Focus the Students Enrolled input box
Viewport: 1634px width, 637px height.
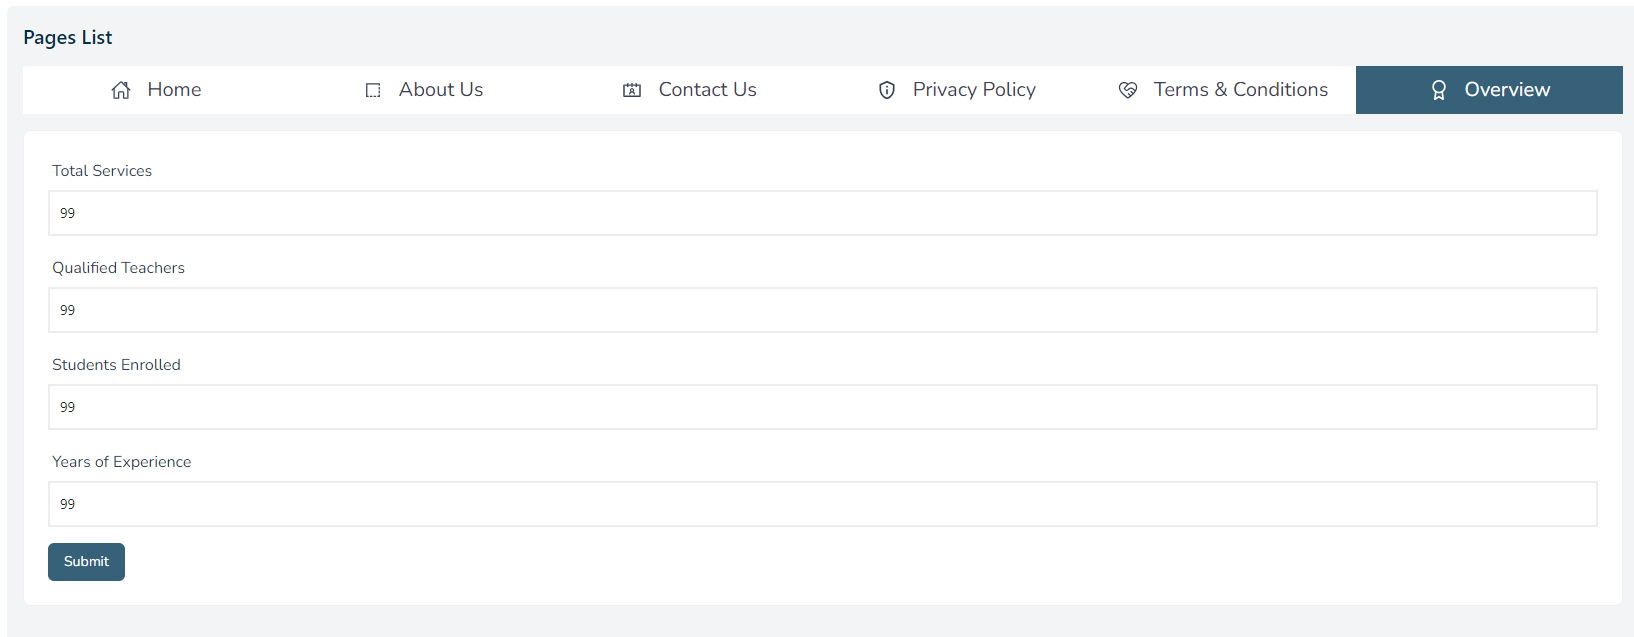823,407
